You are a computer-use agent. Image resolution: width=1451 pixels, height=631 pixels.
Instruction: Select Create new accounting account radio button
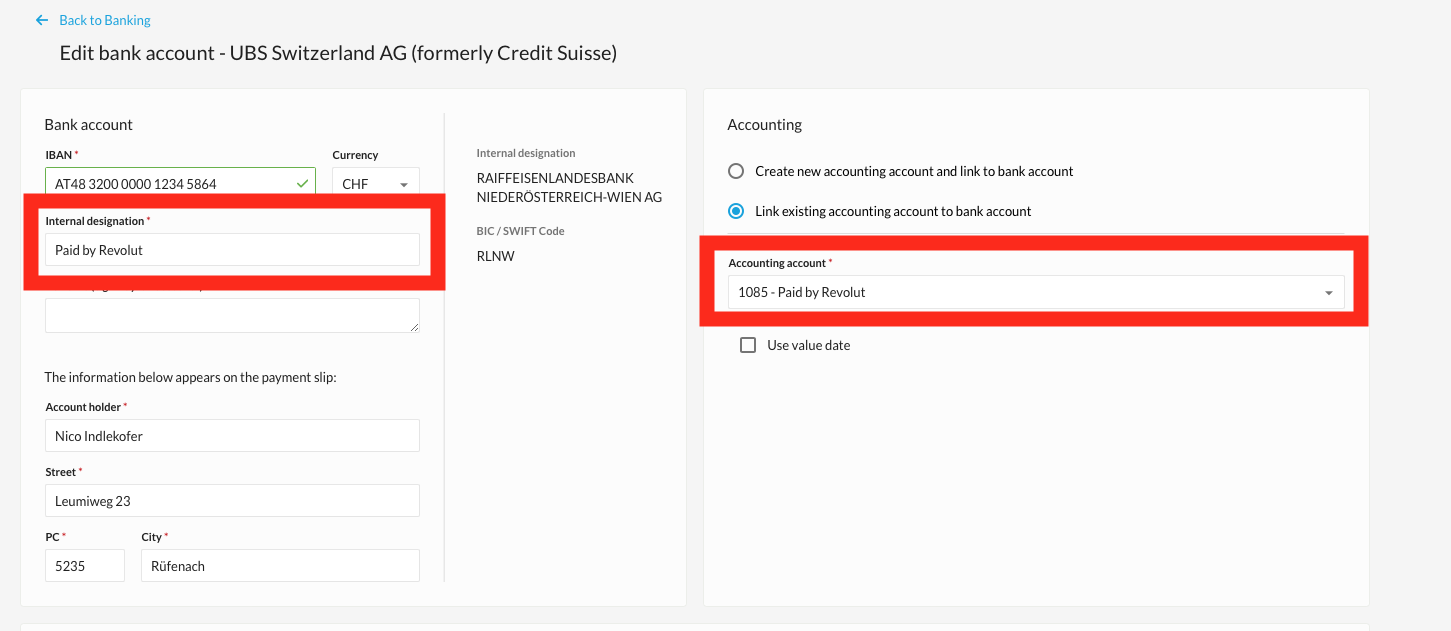(x=736, y=171)
